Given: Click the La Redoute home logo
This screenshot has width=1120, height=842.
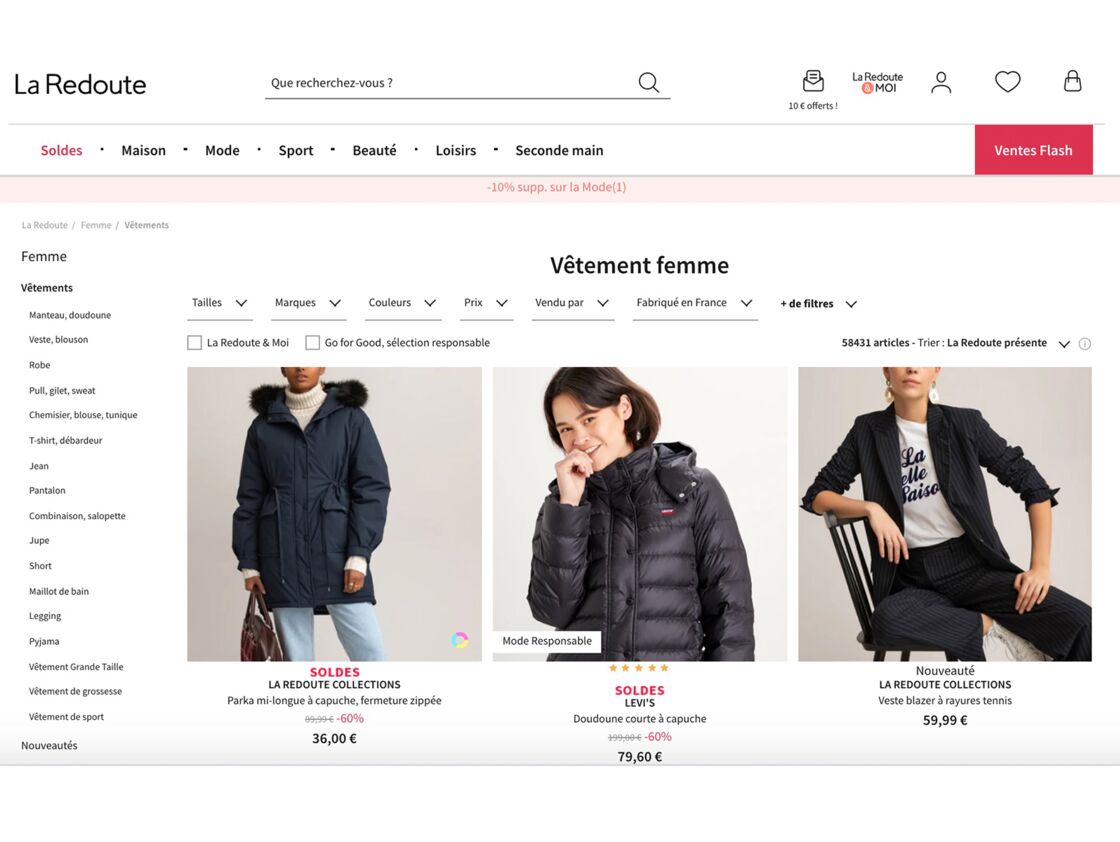Looking at the screenshot, I should (80, 84).
